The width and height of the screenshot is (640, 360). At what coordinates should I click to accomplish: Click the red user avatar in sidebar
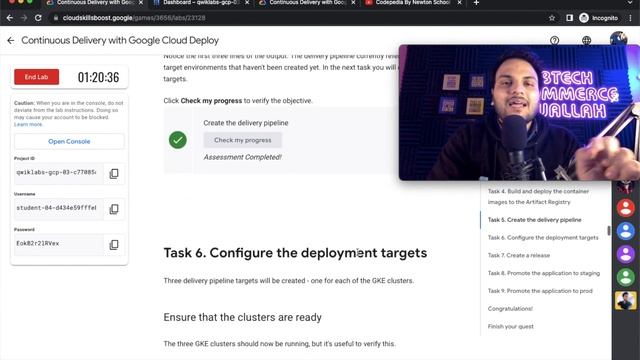(625, 208)
